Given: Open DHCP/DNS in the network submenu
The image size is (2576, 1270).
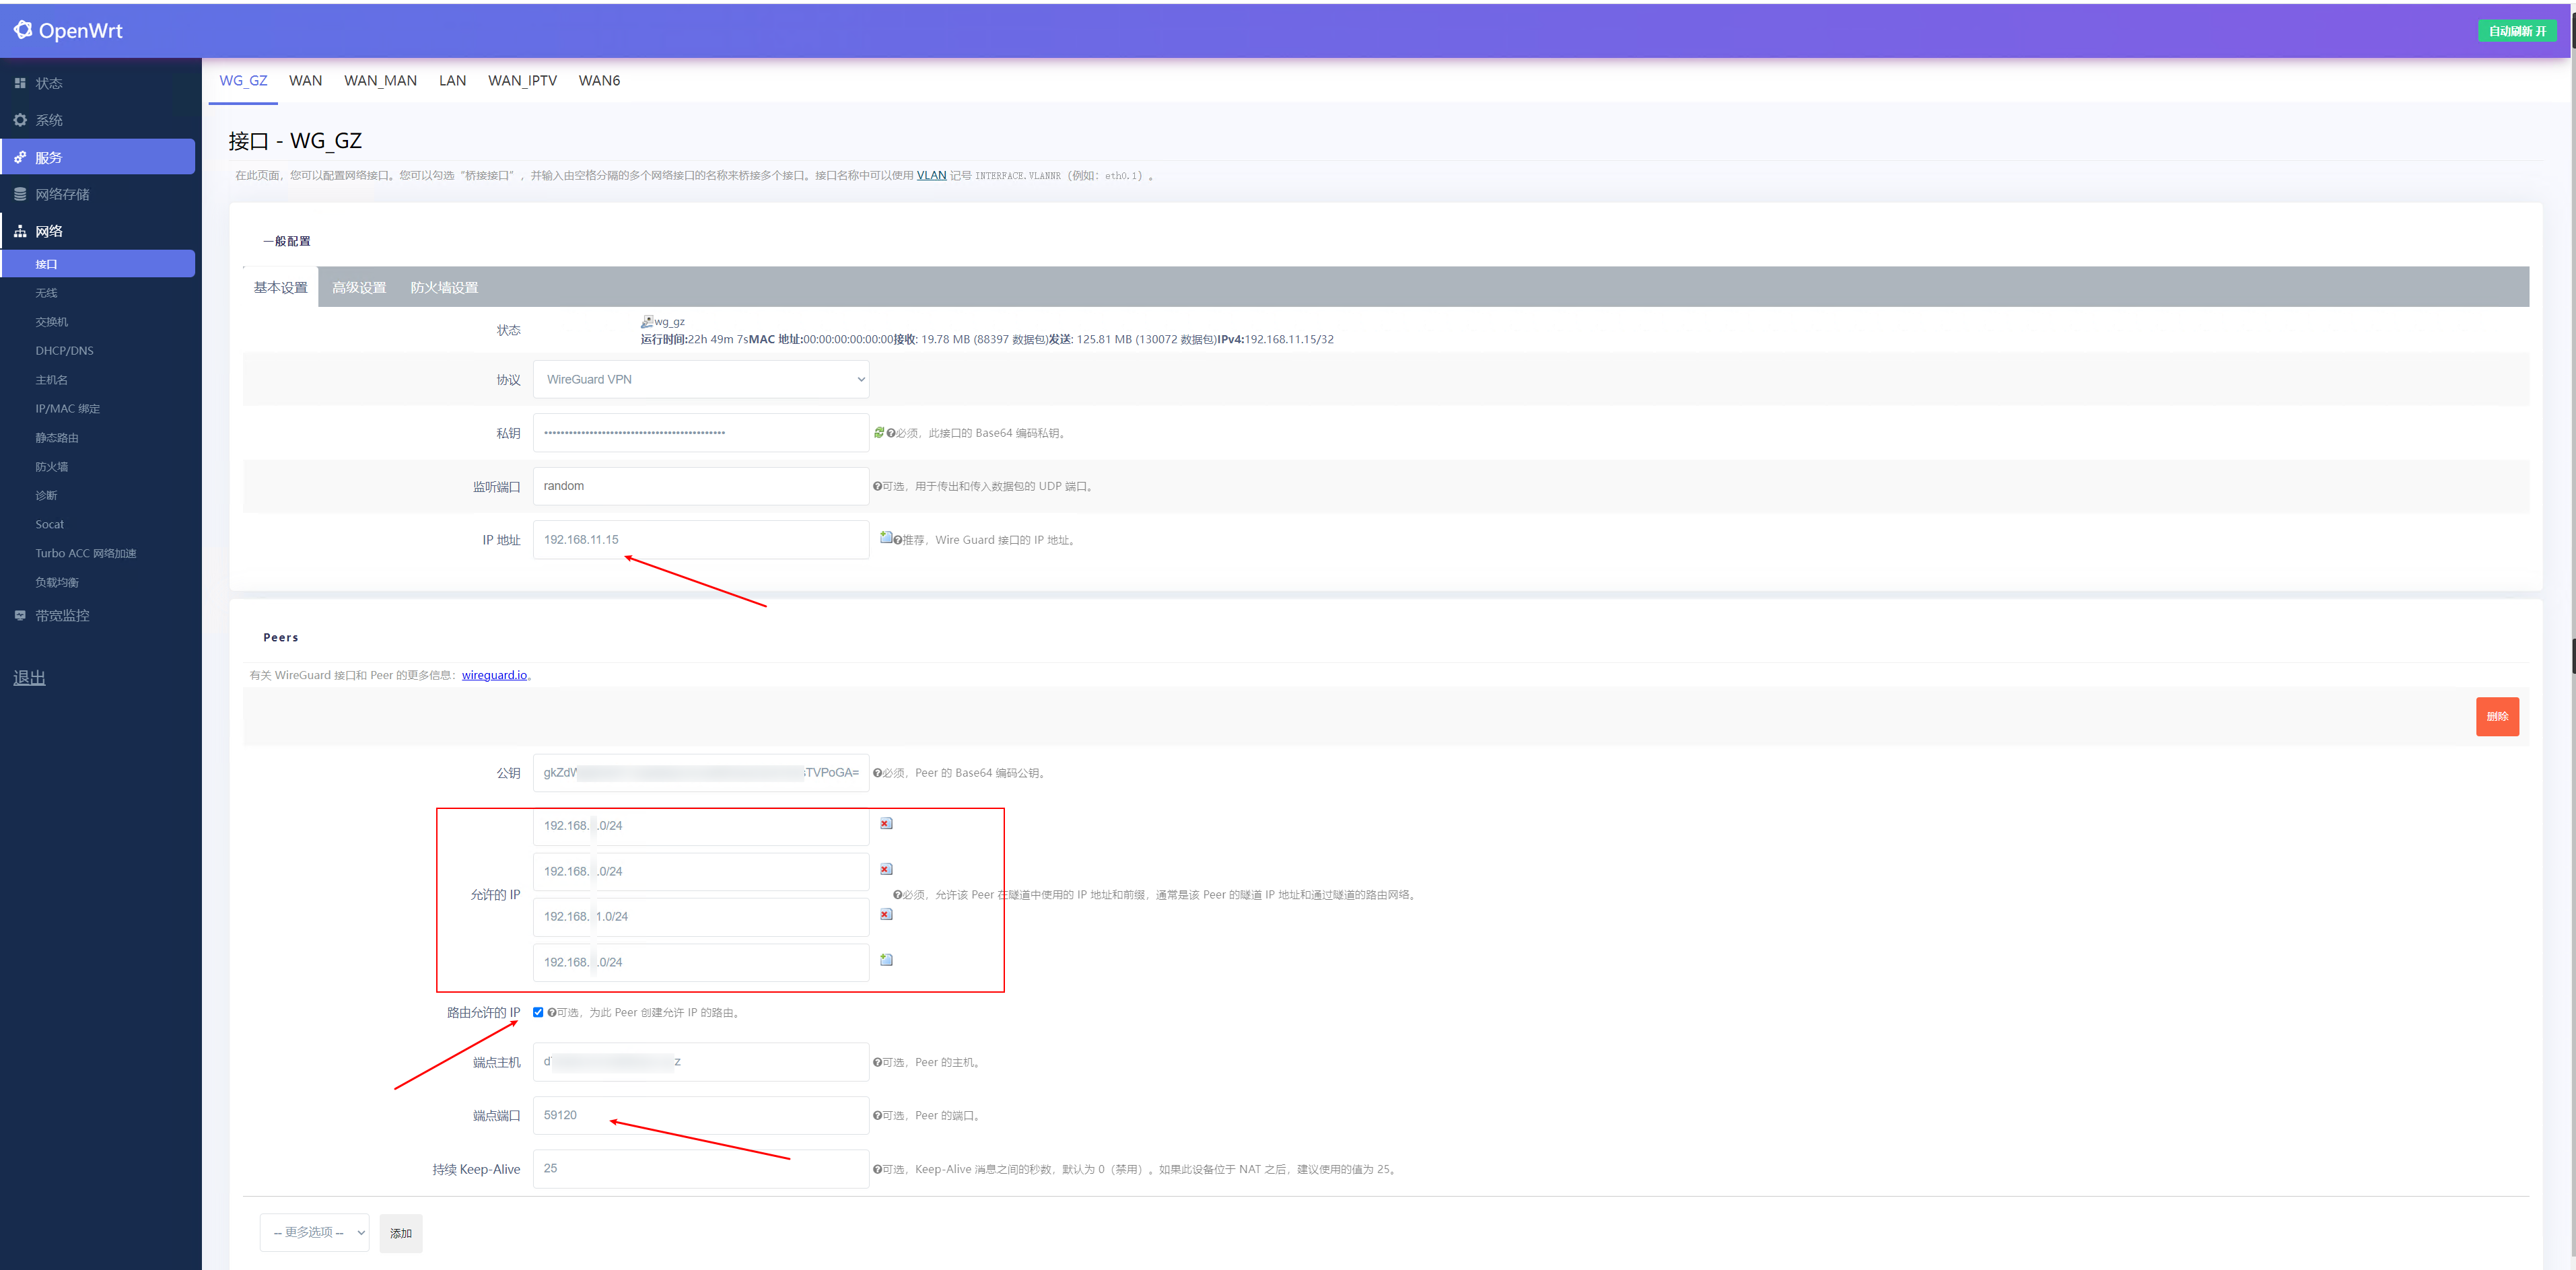Looking at the screenshot, I should click(64, 350).
